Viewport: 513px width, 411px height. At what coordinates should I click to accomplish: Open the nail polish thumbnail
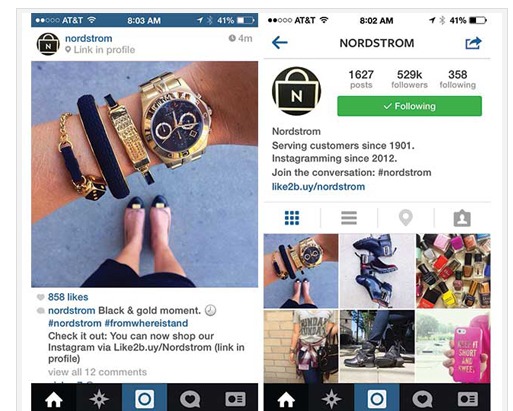click(453, 271)
